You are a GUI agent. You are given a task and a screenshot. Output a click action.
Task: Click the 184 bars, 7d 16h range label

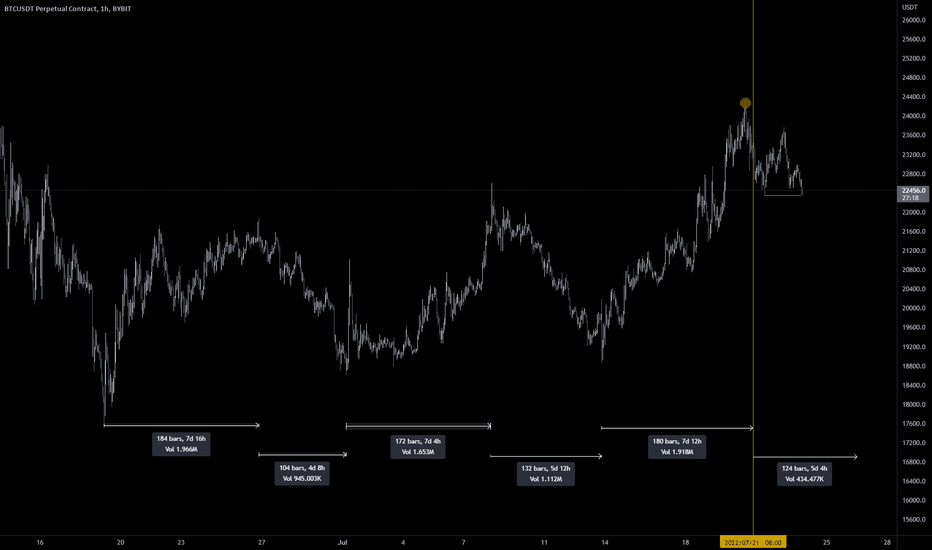tap(181, 444)
